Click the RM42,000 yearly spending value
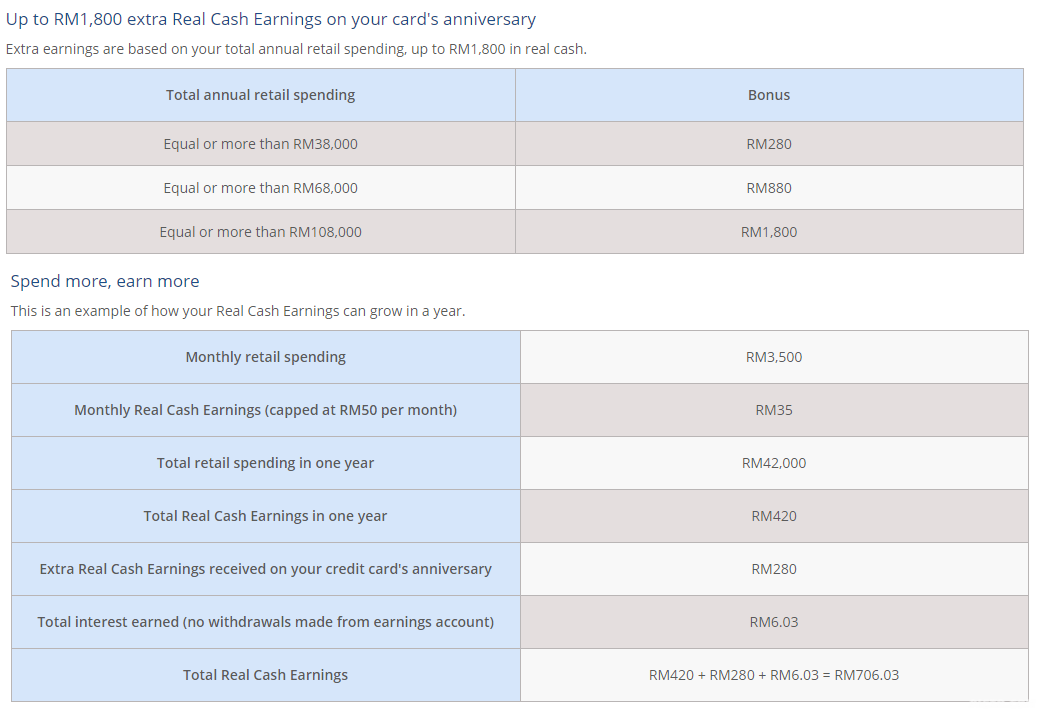 pyautogui.click(x=773, y=463)
